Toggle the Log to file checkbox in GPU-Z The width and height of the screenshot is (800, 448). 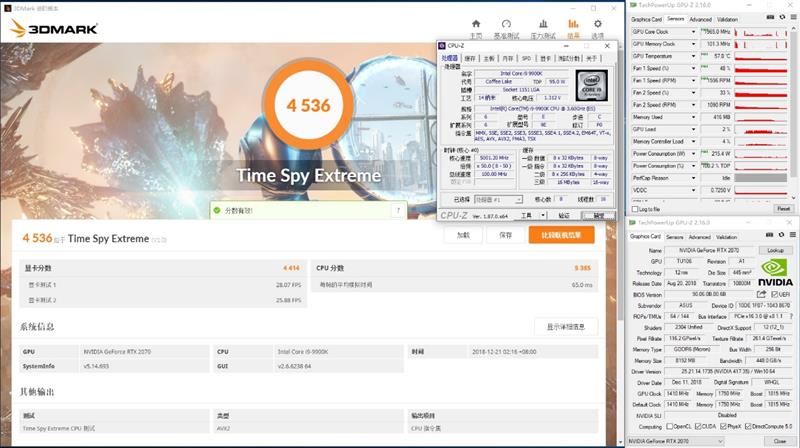(x=635, y=209)
